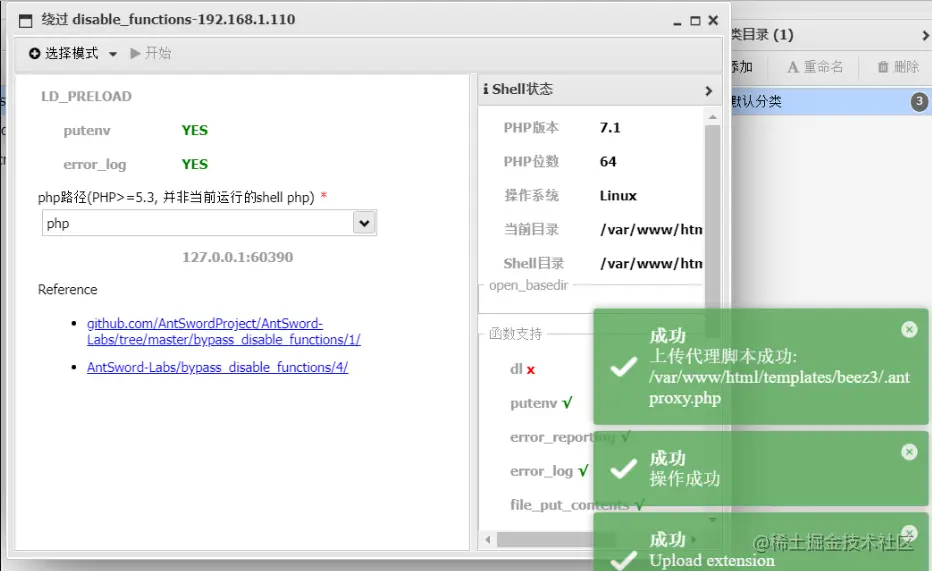Click into the php path input field
The height and width of the screenshot is (571, 932).
click(198, 223)
